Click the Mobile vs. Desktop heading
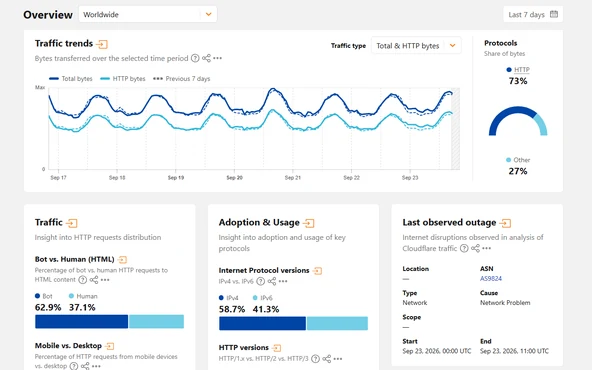The width and height of the screenshot is (592, 370). tap(68, 346)
